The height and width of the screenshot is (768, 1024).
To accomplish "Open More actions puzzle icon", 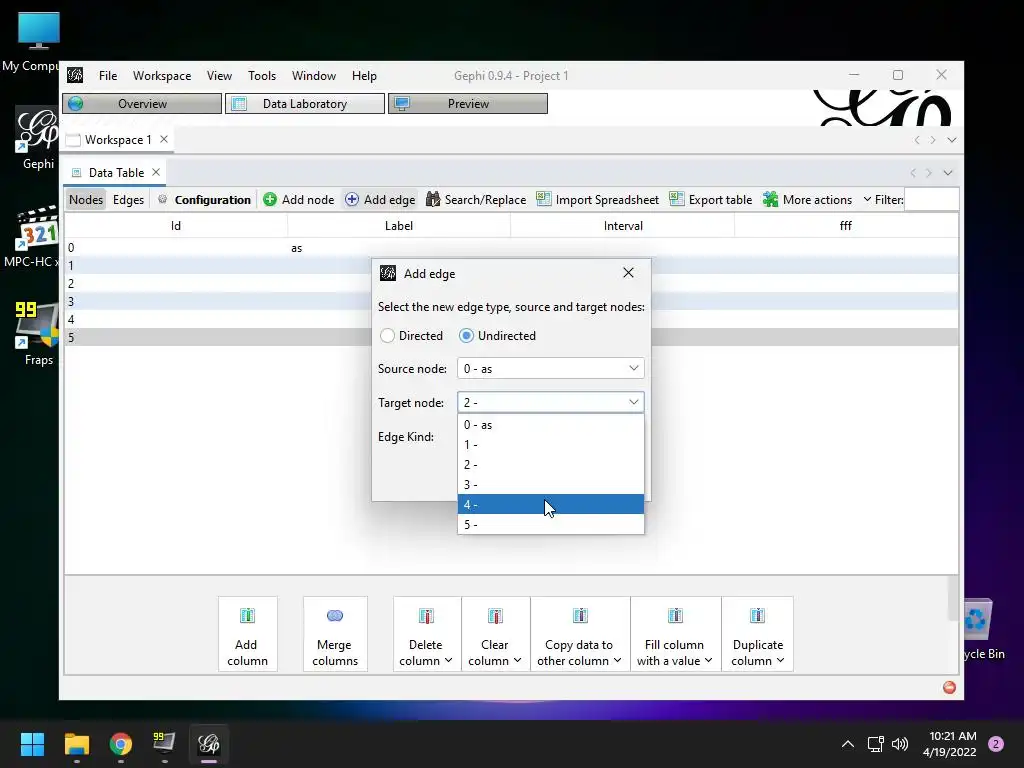I will 771,200.
